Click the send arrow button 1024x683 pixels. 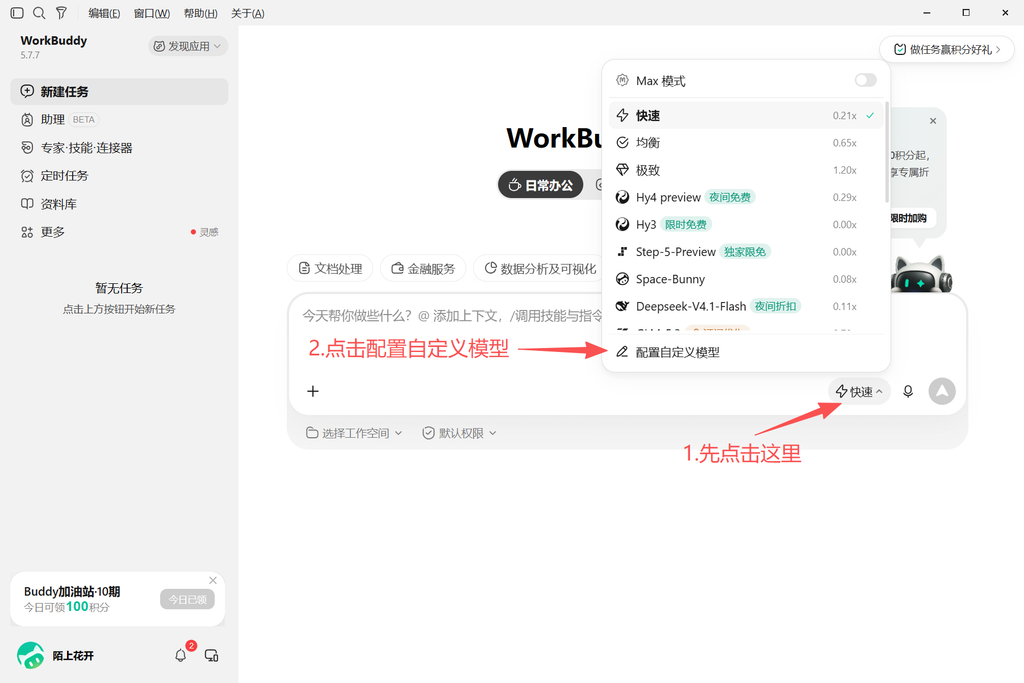pos(942,391)
